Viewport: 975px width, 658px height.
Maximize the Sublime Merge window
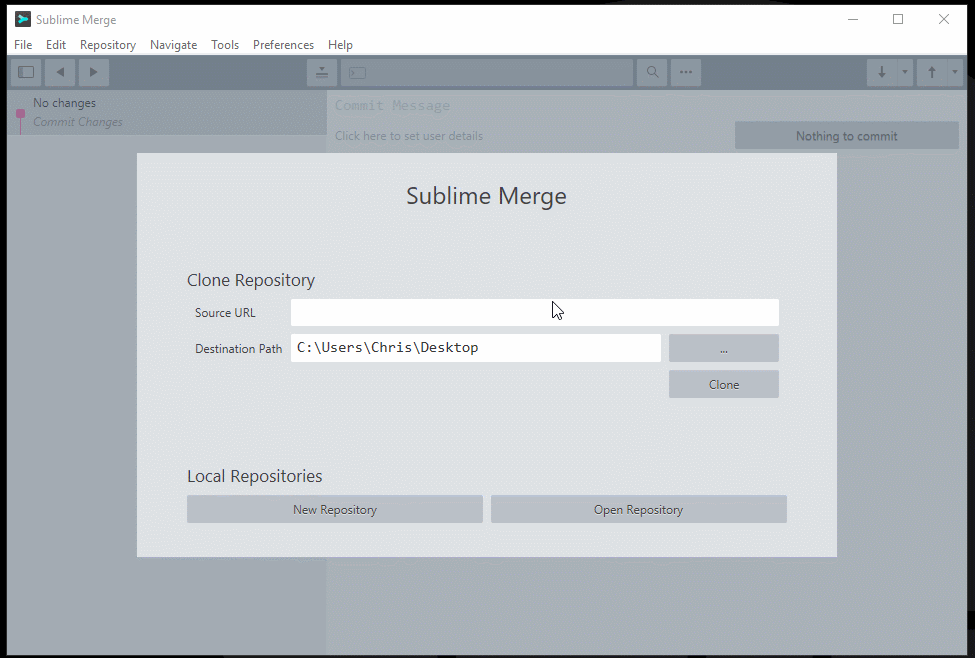(898, 19)
